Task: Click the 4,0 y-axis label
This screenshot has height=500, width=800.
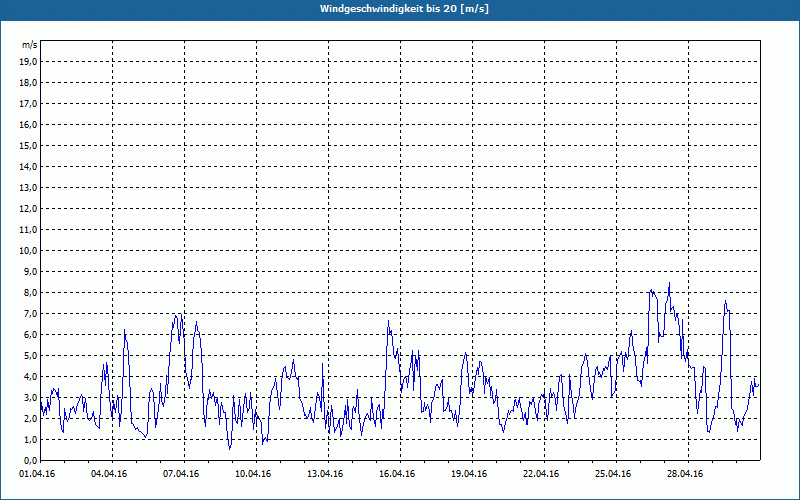Action: point(30,377)
